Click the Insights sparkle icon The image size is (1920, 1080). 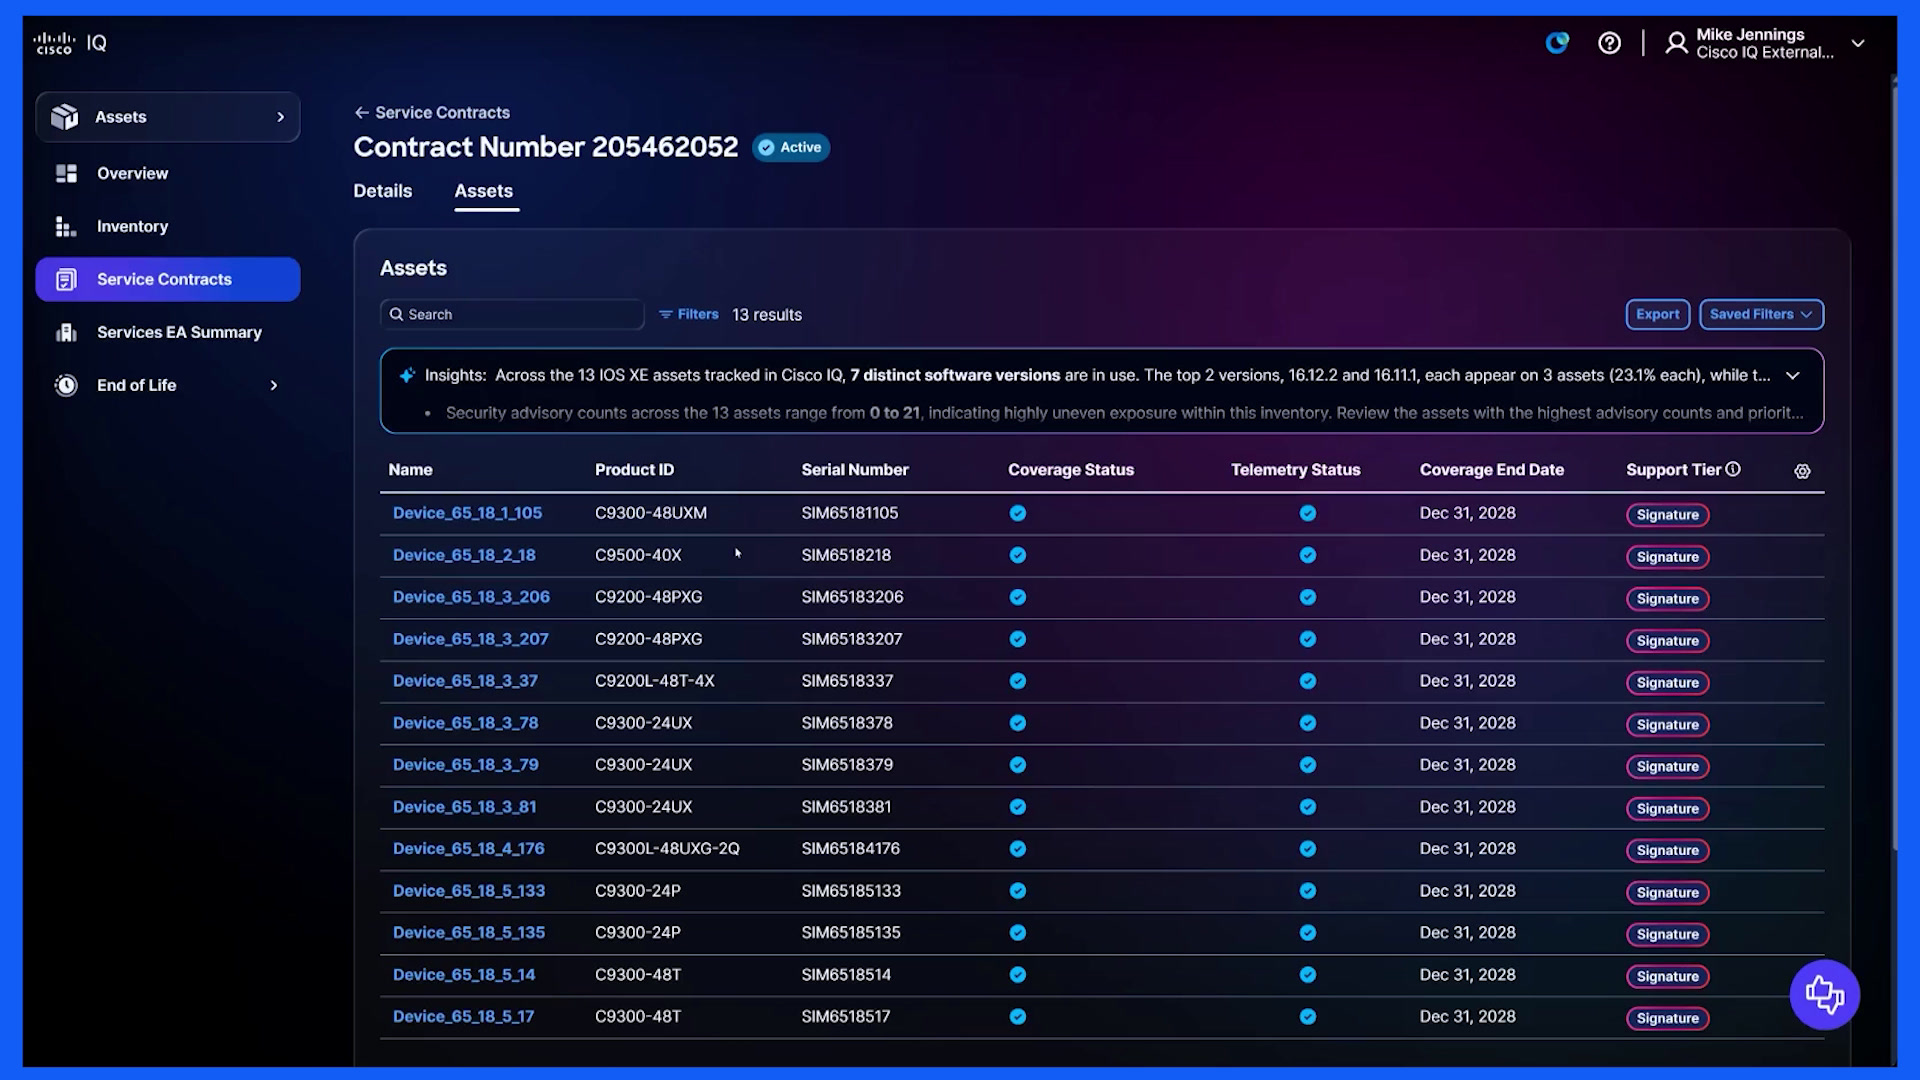[407, 376]
